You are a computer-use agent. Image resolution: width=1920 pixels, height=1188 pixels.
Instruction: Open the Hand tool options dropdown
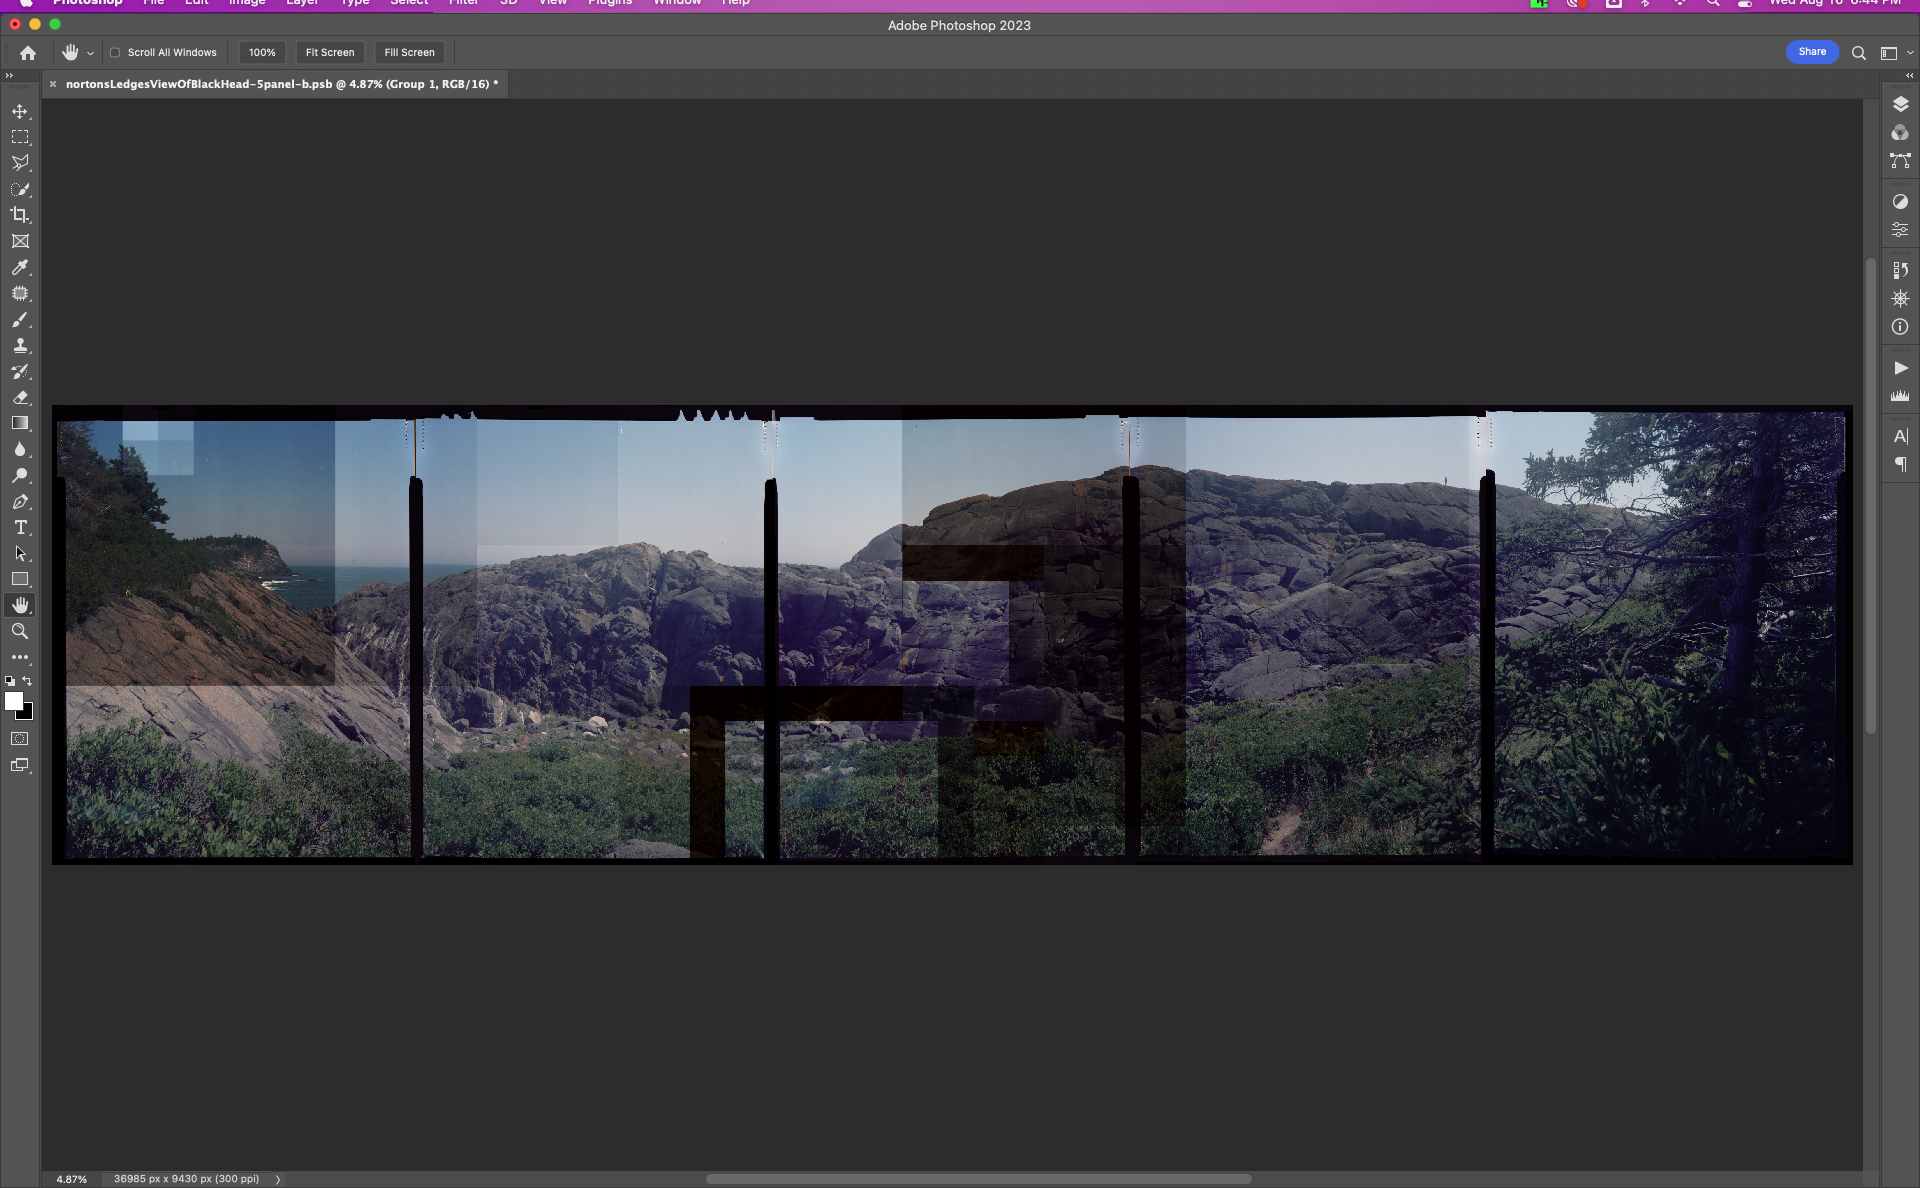pos(89,52)
